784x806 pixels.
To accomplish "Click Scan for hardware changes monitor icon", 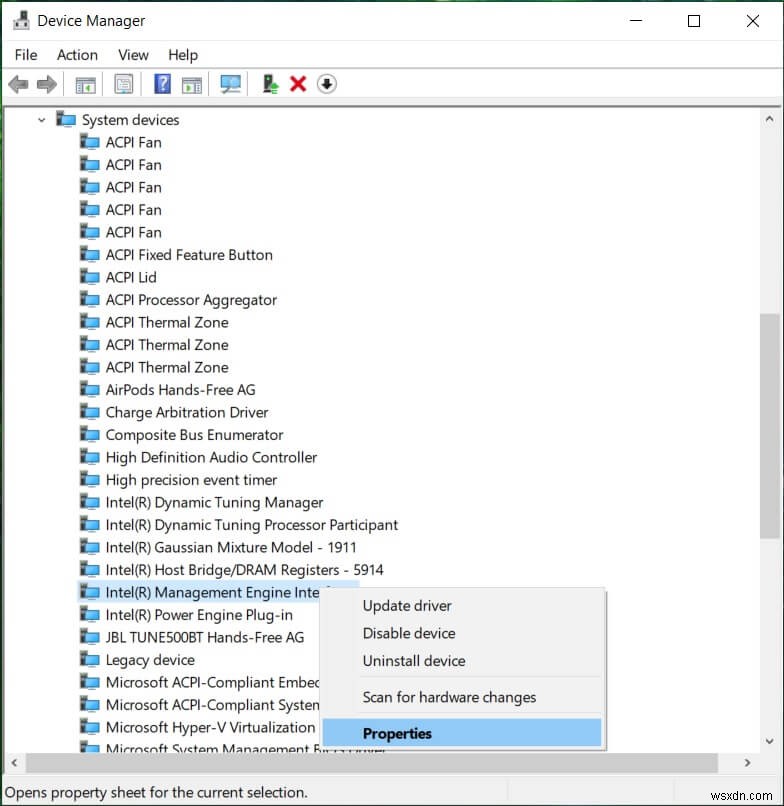I will pos(231,84).
